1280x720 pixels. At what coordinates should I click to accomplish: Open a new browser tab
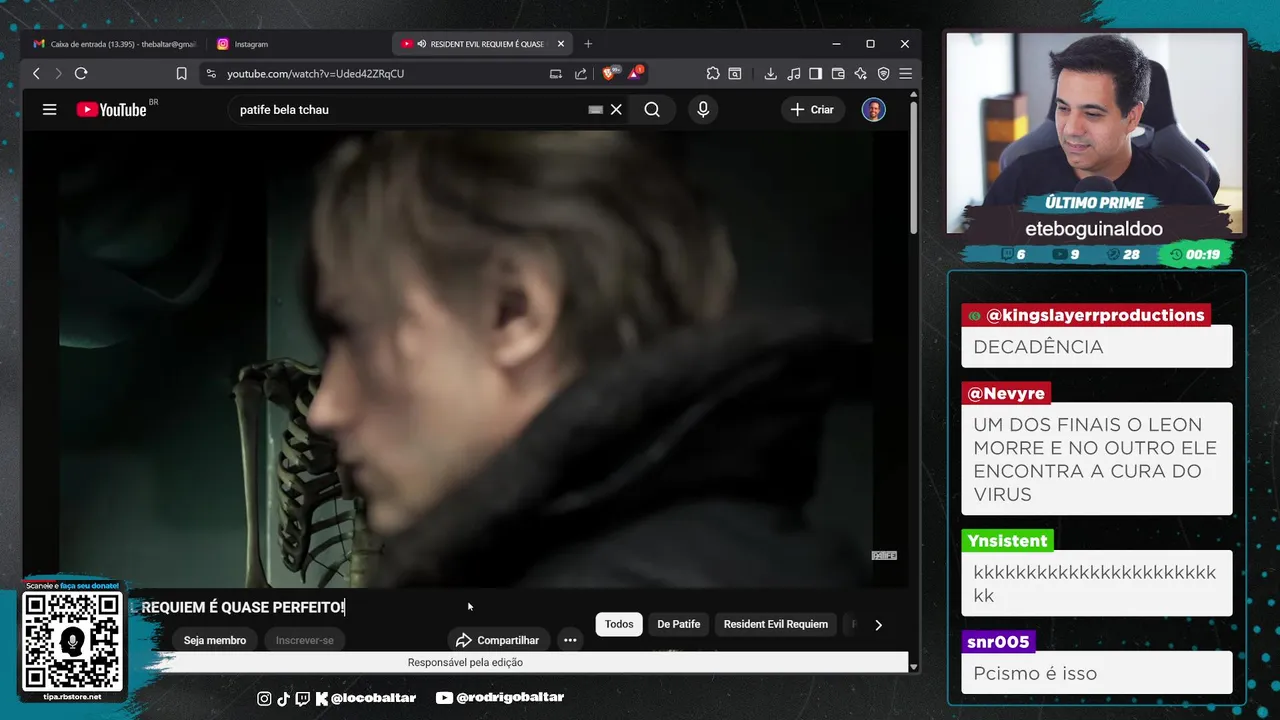tap(588, 44)
